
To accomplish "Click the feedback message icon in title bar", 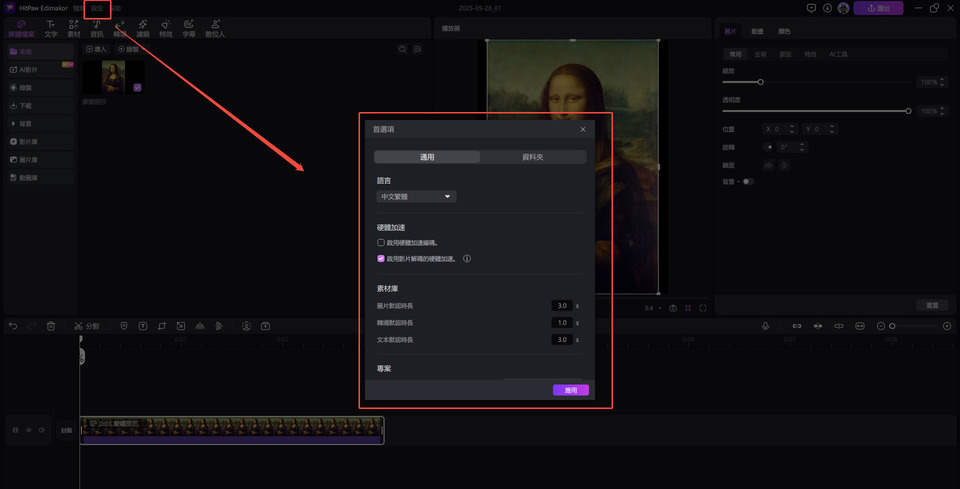I will pos(811,8).
